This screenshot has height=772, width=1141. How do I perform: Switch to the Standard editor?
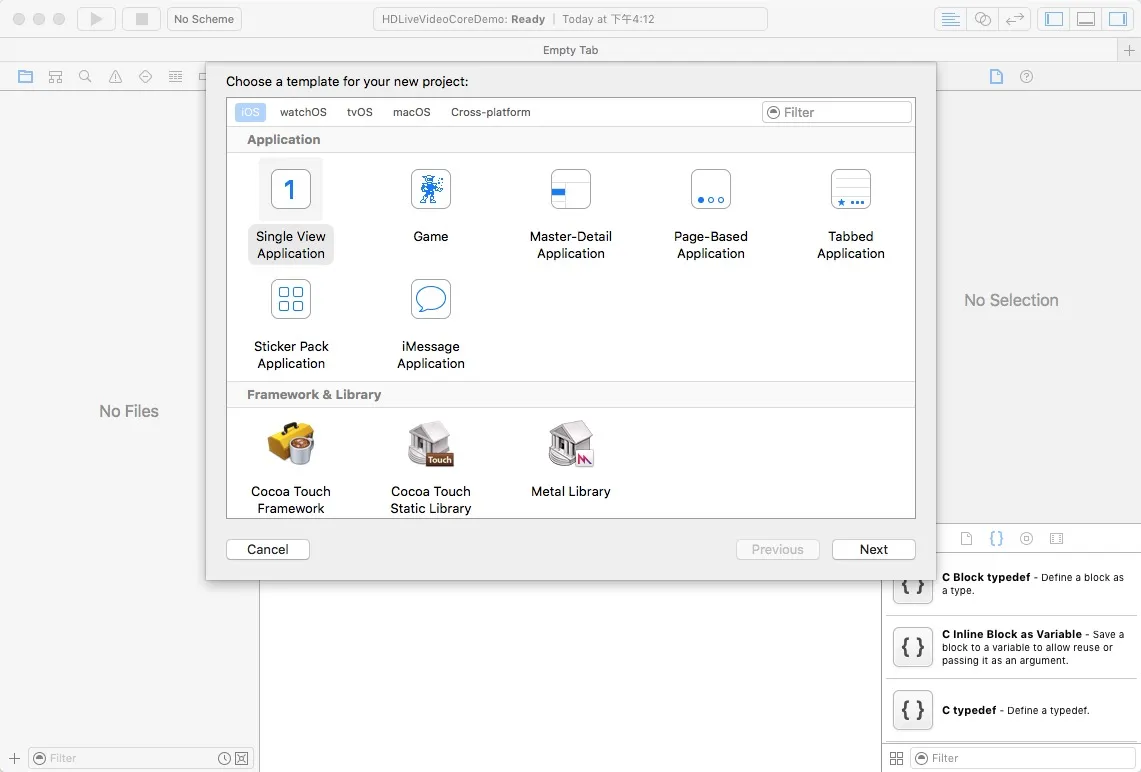(950, 19)
